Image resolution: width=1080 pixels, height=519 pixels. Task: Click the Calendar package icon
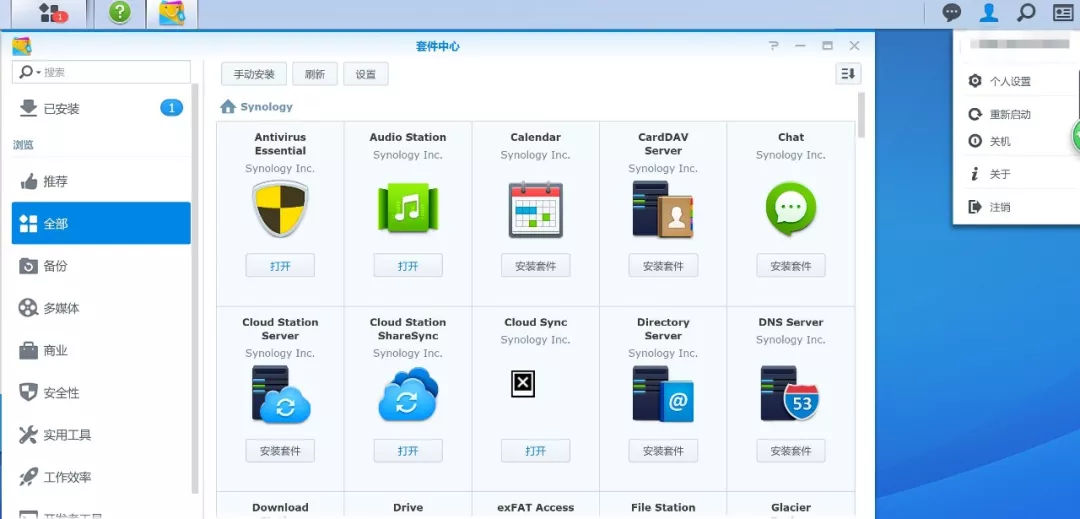535,209
